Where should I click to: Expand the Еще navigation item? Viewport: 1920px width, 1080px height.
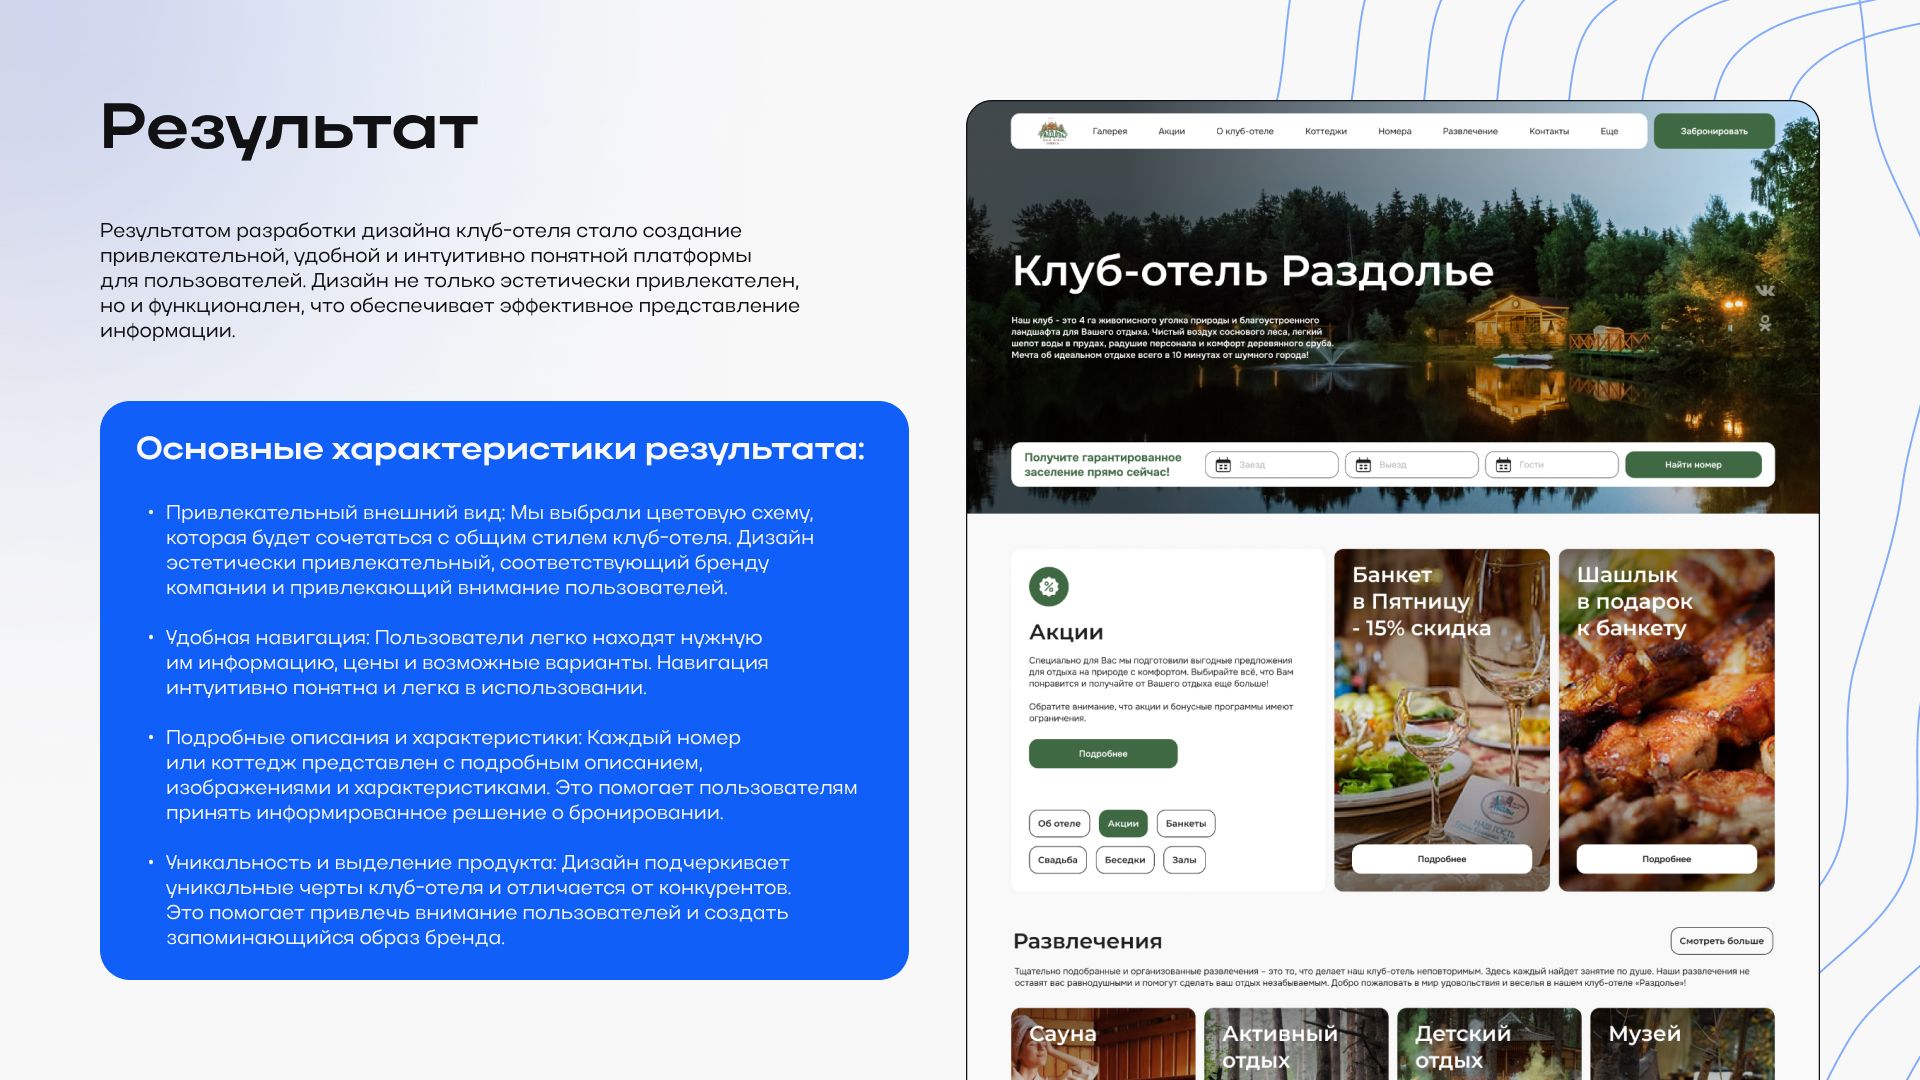click(1608, 131)
